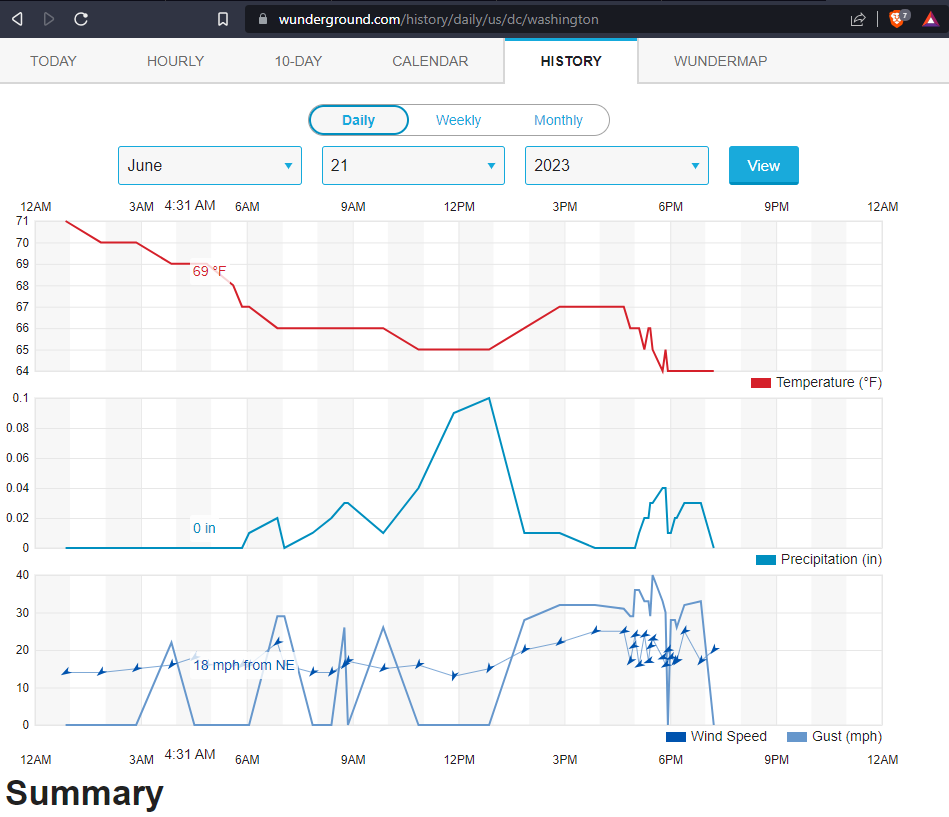Screen dimensions: 949x817
Task: Click the red Temperature legend swatch
Action: (x=761, y=382)
